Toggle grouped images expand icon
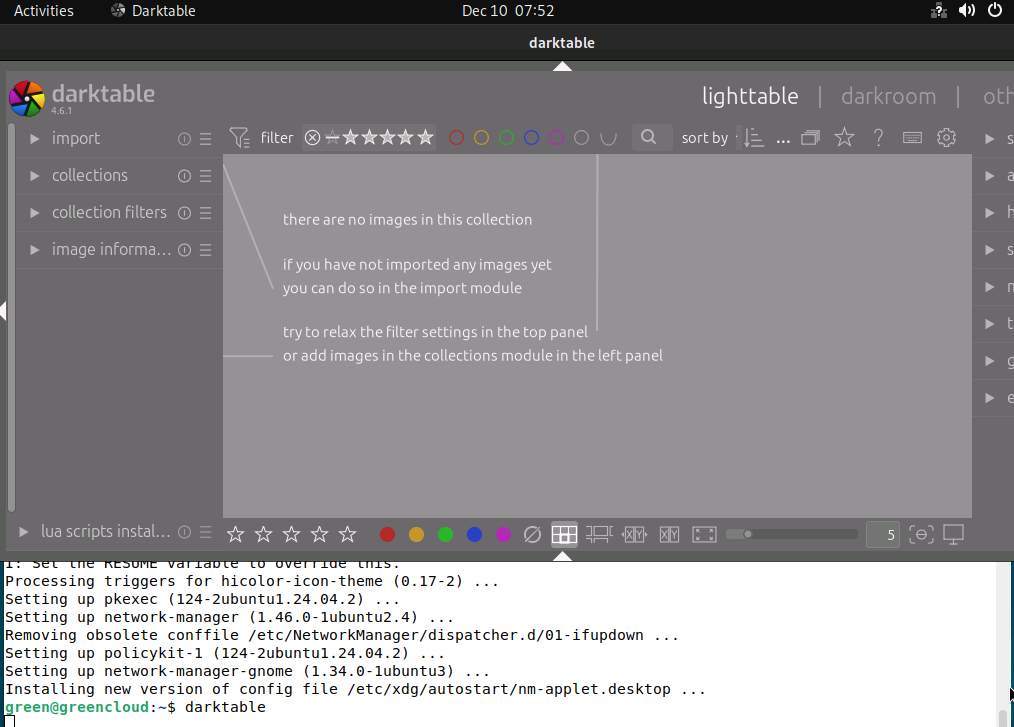Screen dimensions: 1014x727 pos(810,138)
